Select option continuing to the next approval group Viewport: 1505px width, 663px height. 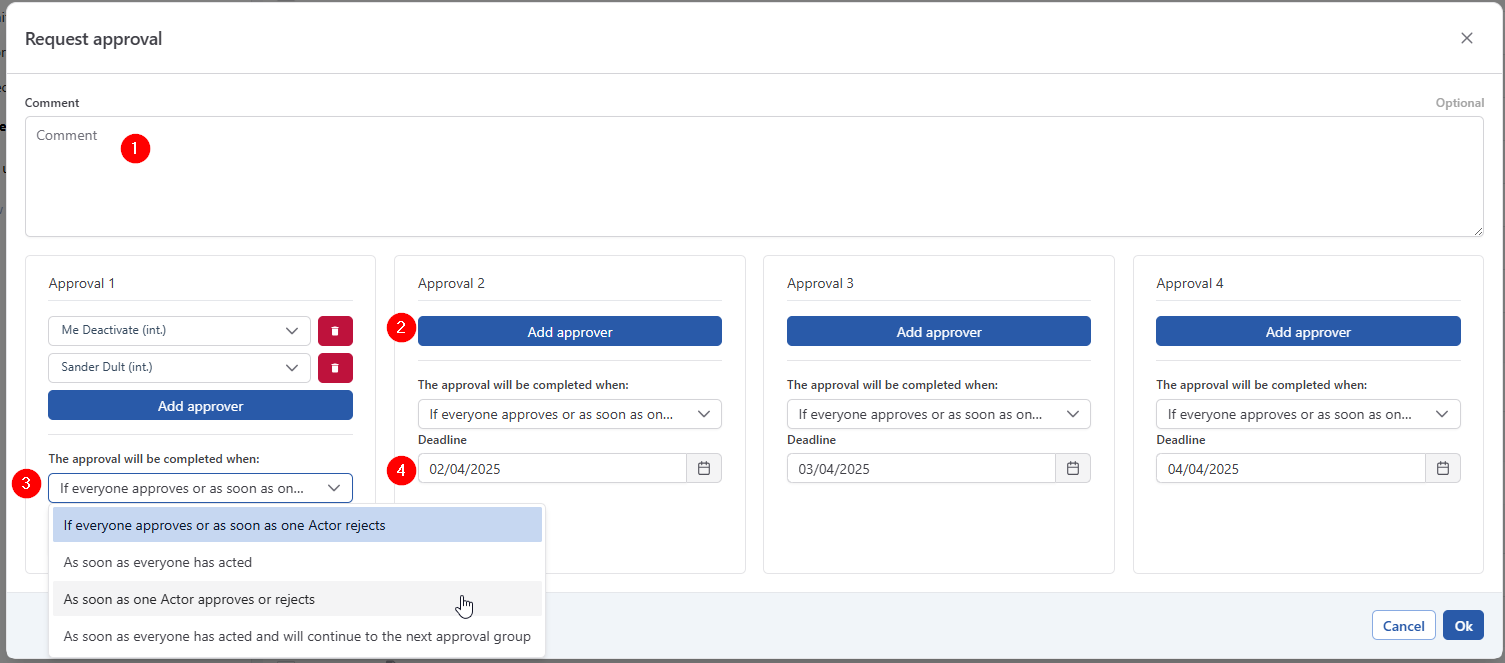coord(297,637)
